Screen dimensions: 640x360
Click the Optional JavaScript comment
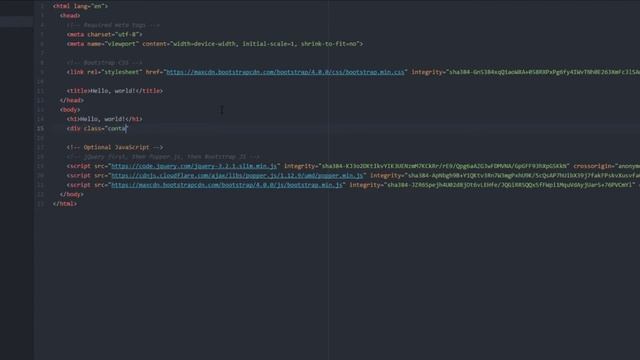click(115, 147)
